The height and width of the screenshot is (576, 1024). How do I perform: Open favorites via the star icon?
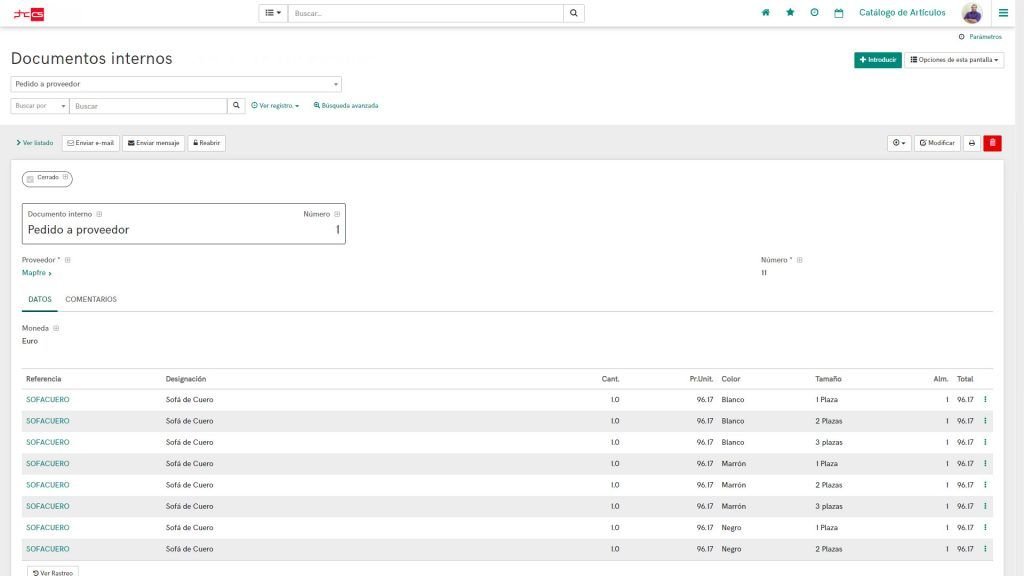(x=790, y=13)
